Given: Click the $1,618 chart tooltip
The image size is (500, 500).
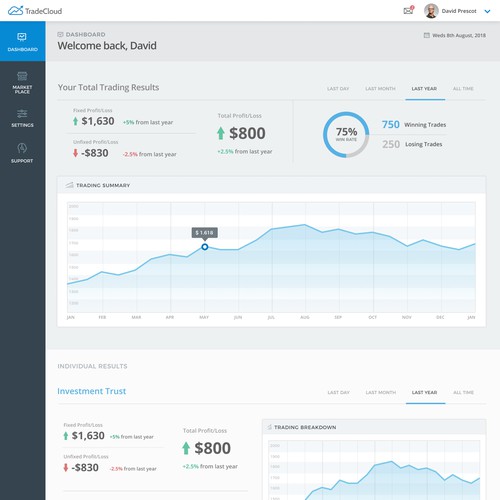Looking at the screenshot, I should click(x=205, y=232).
